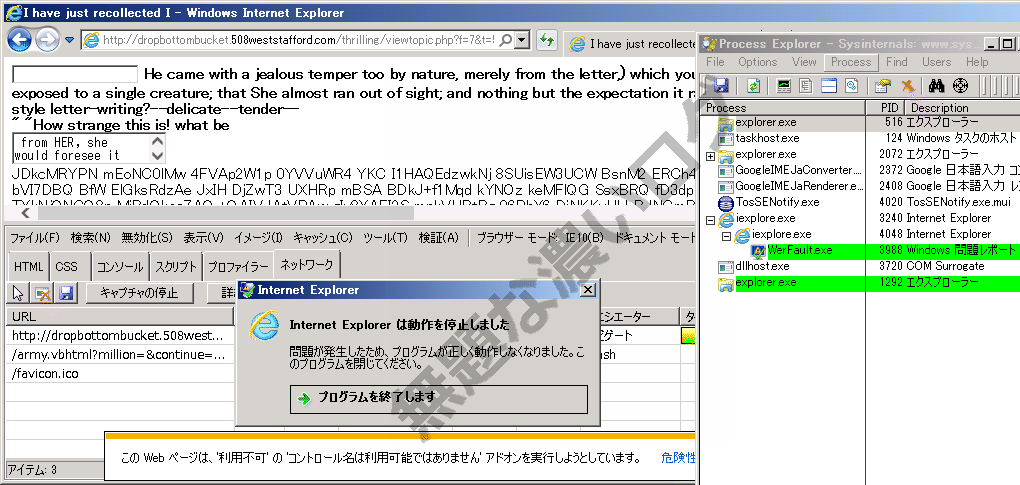Open Options menu in Process Explorer
Screen dimensions: 1020x485
point(757,62)
